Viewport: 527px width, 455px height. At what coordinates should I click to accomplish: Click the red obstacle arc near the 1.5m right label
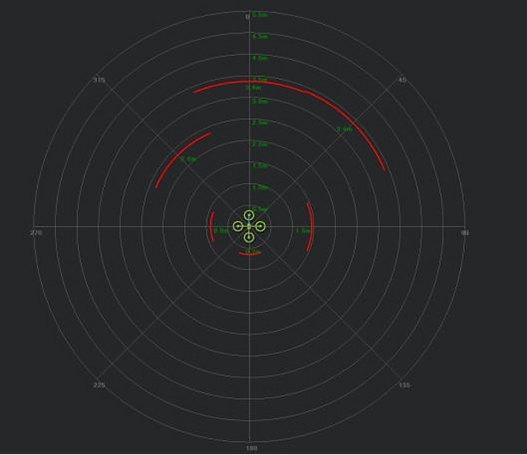click(x=311, y=227)
